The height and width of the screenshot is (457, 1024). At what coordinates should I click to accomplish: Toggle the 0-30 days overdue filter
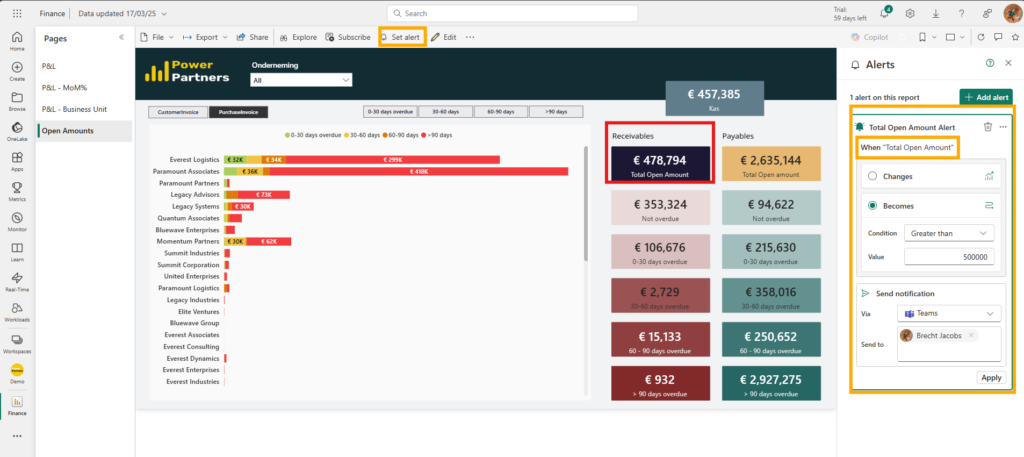[x=391, y=112]
